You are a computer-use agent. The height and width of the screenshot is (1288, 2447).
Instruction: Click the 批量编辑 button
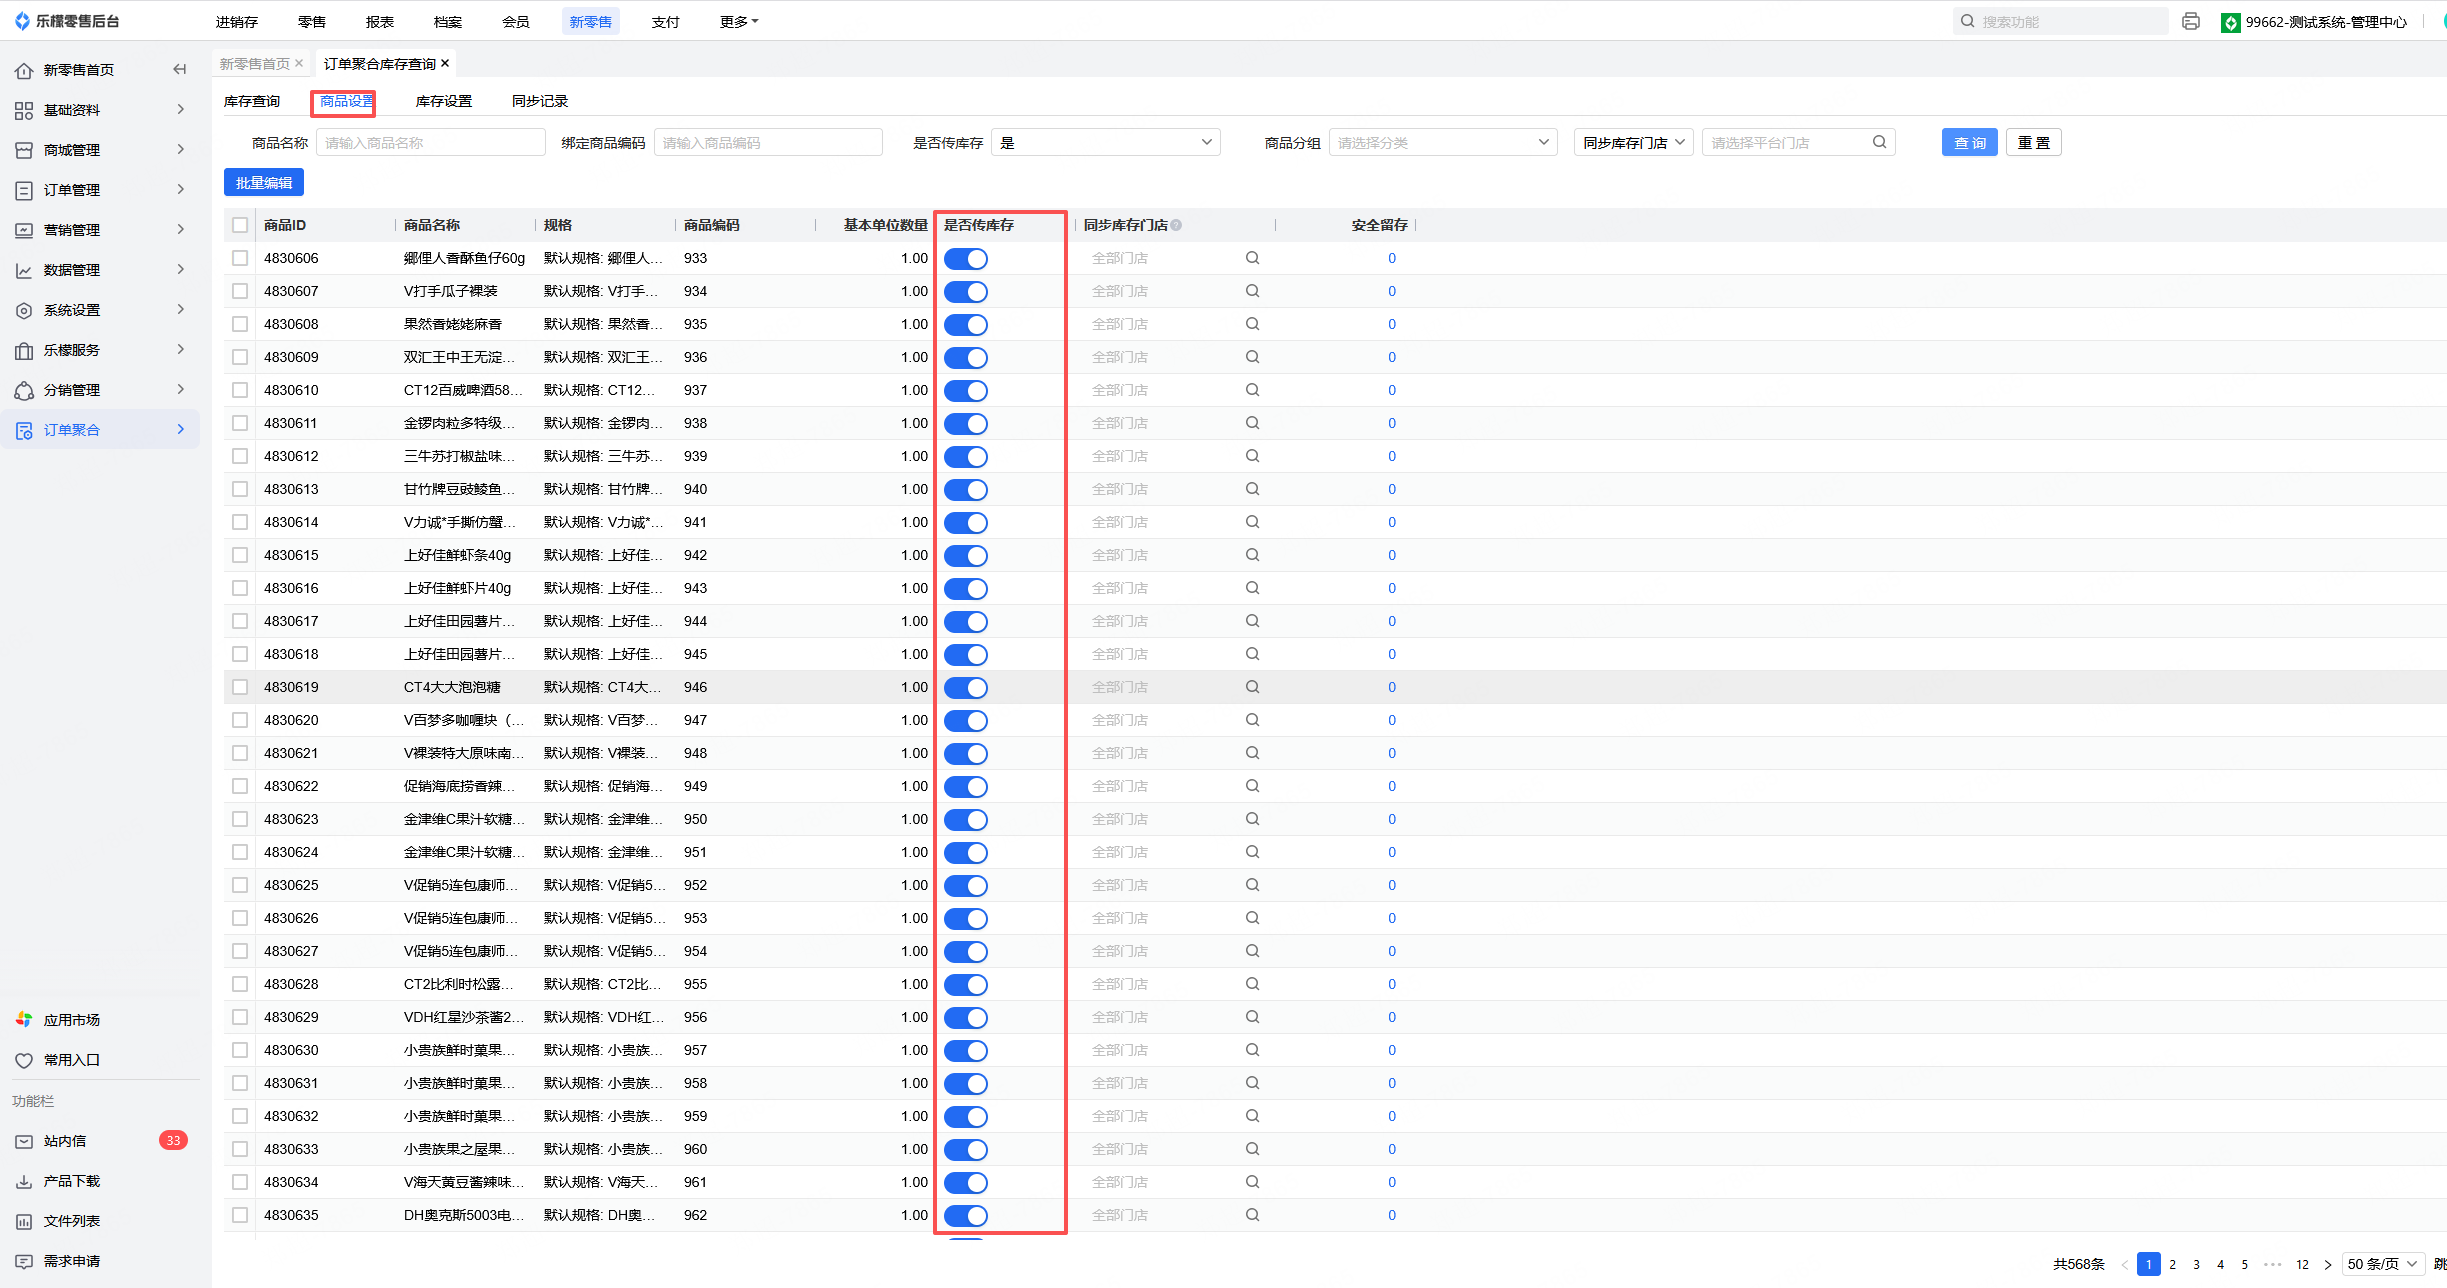[264, 183]
